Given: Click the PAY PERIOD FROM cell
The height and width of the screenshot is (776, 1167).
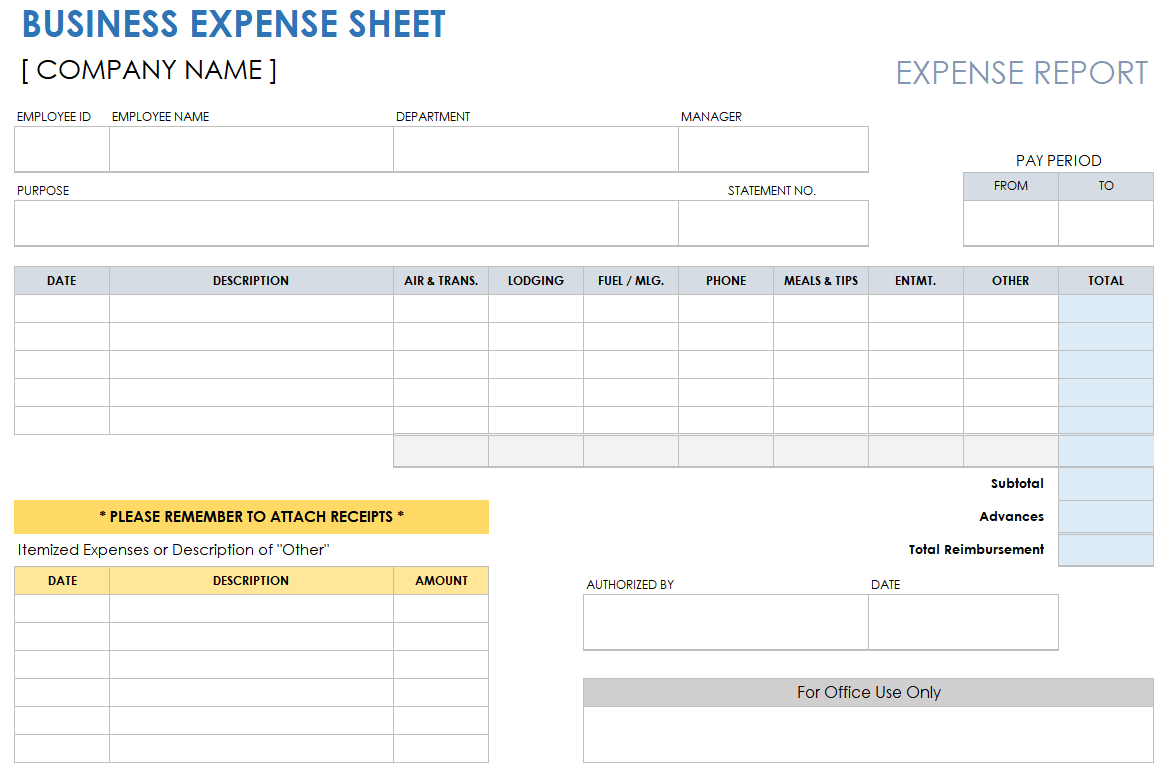Looking at the screenshot, I should (1010, 222).
